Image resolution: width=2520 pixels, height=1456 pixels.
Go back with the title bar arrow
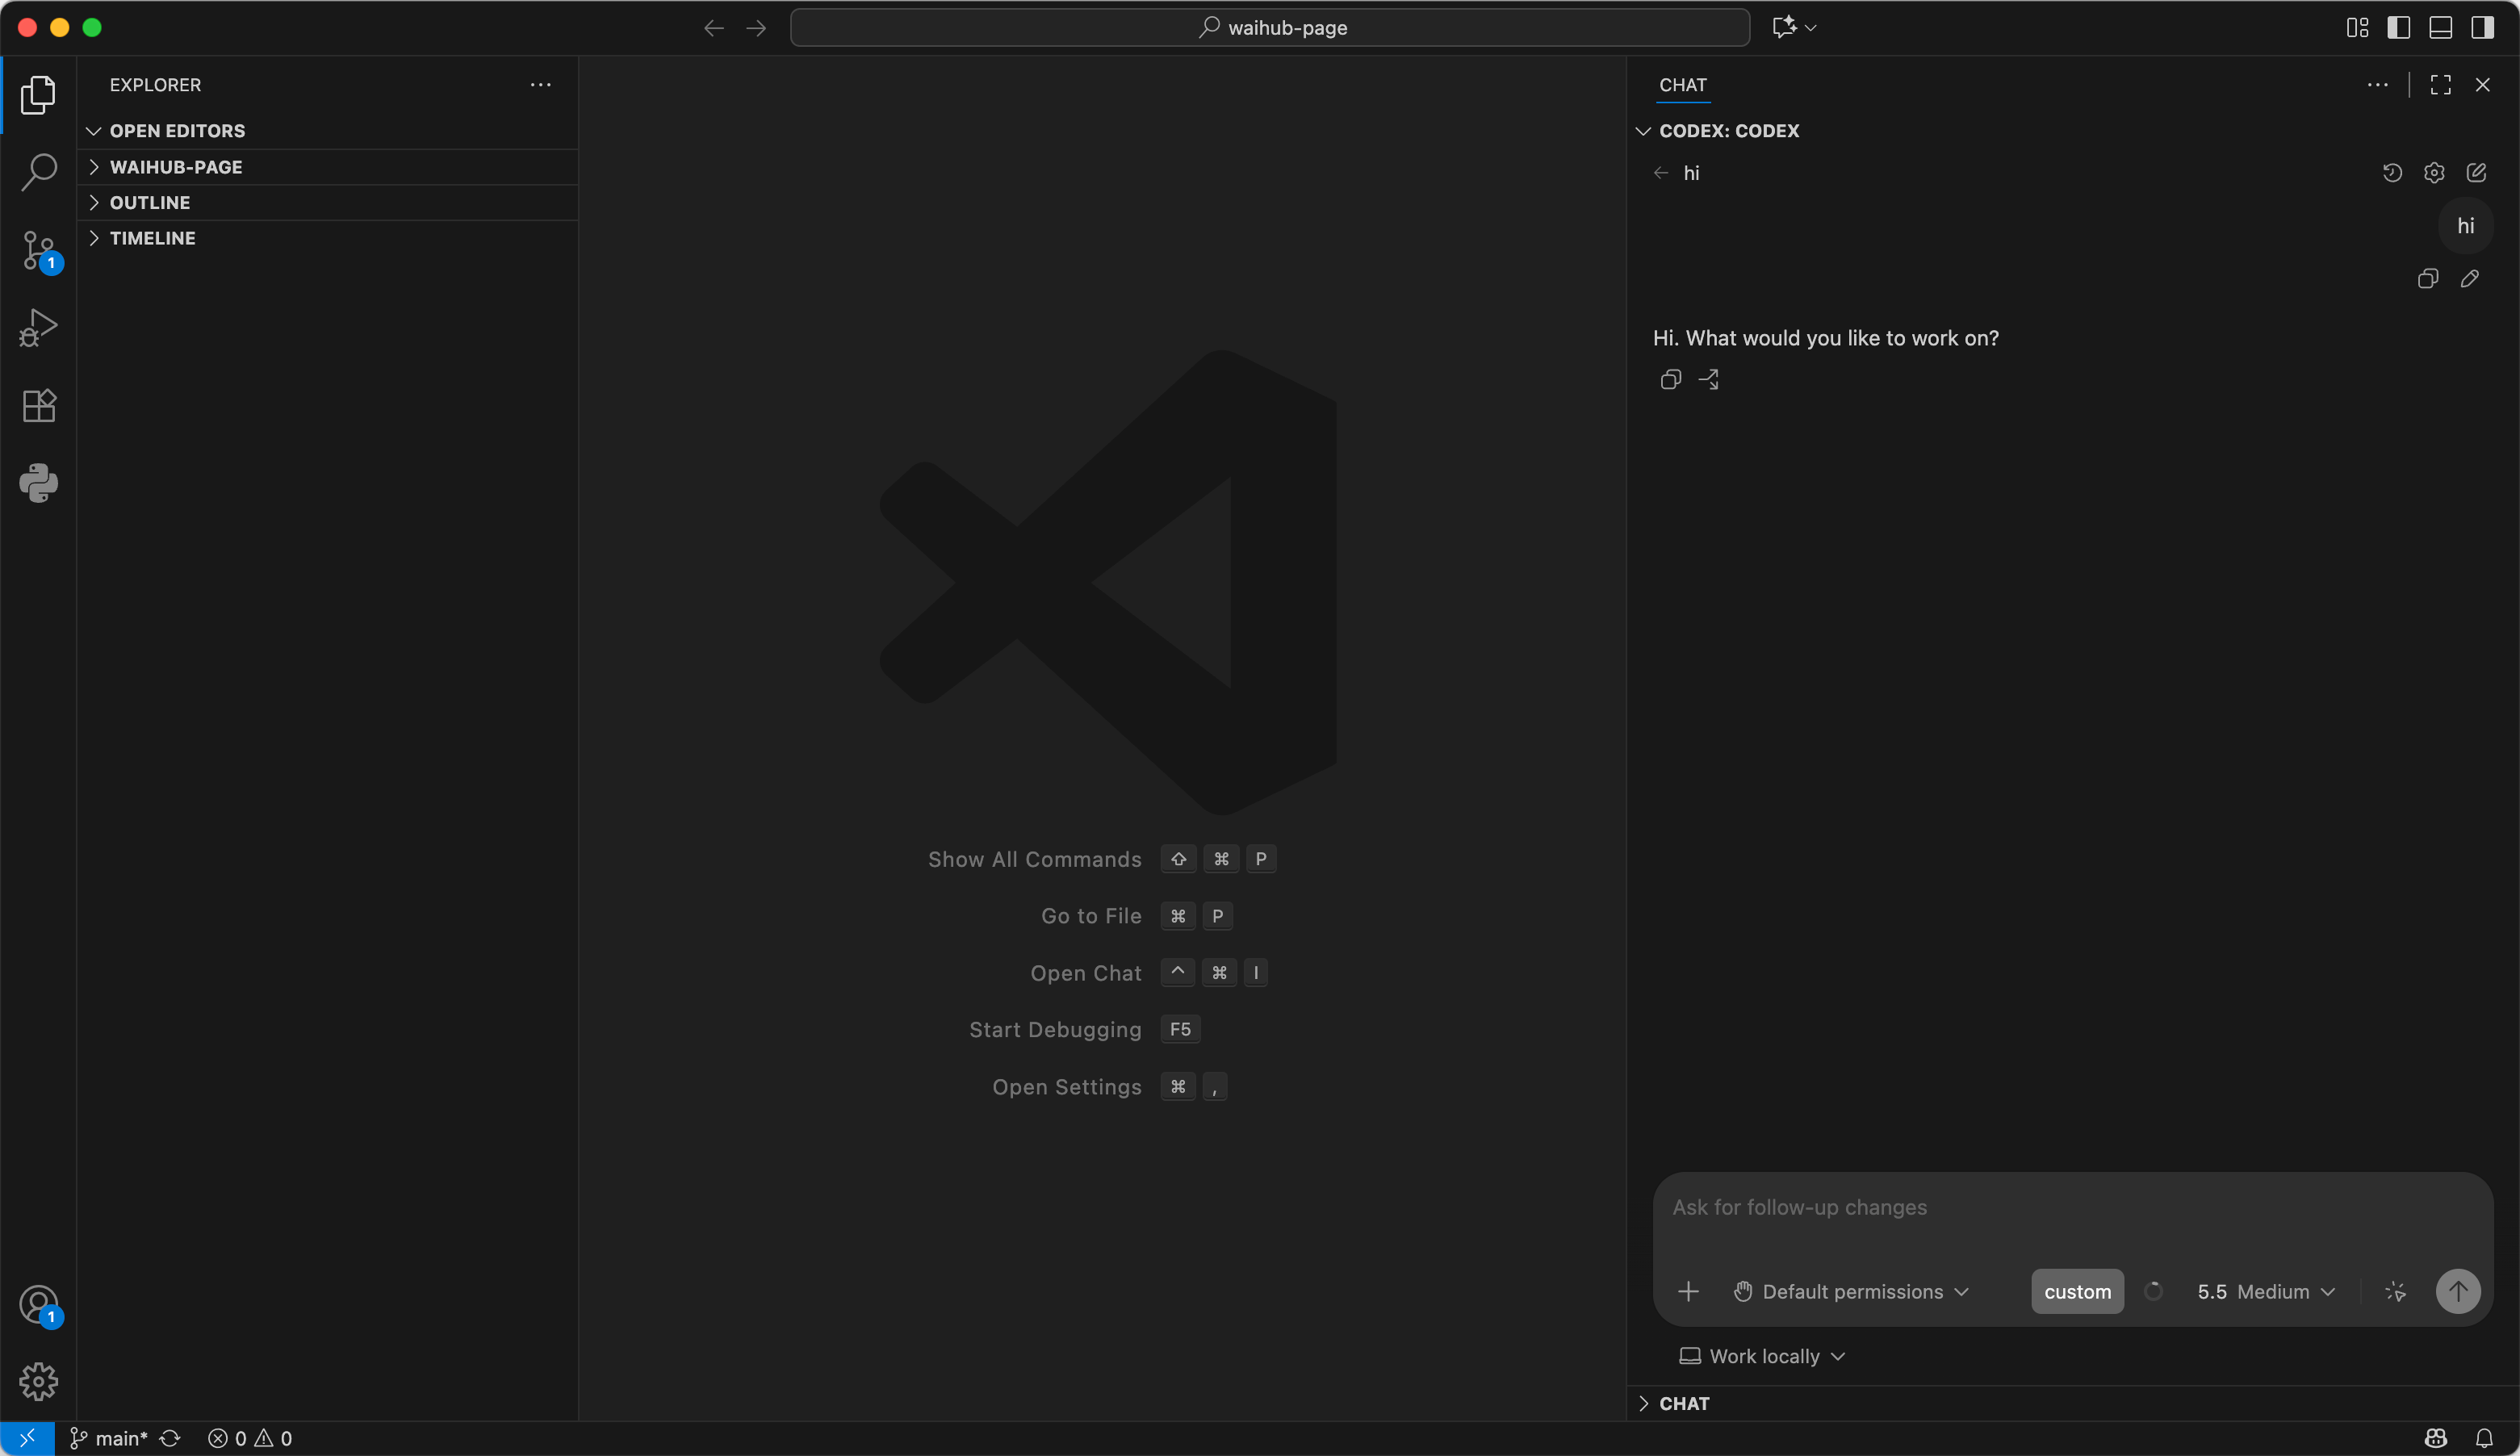point(713,28)
